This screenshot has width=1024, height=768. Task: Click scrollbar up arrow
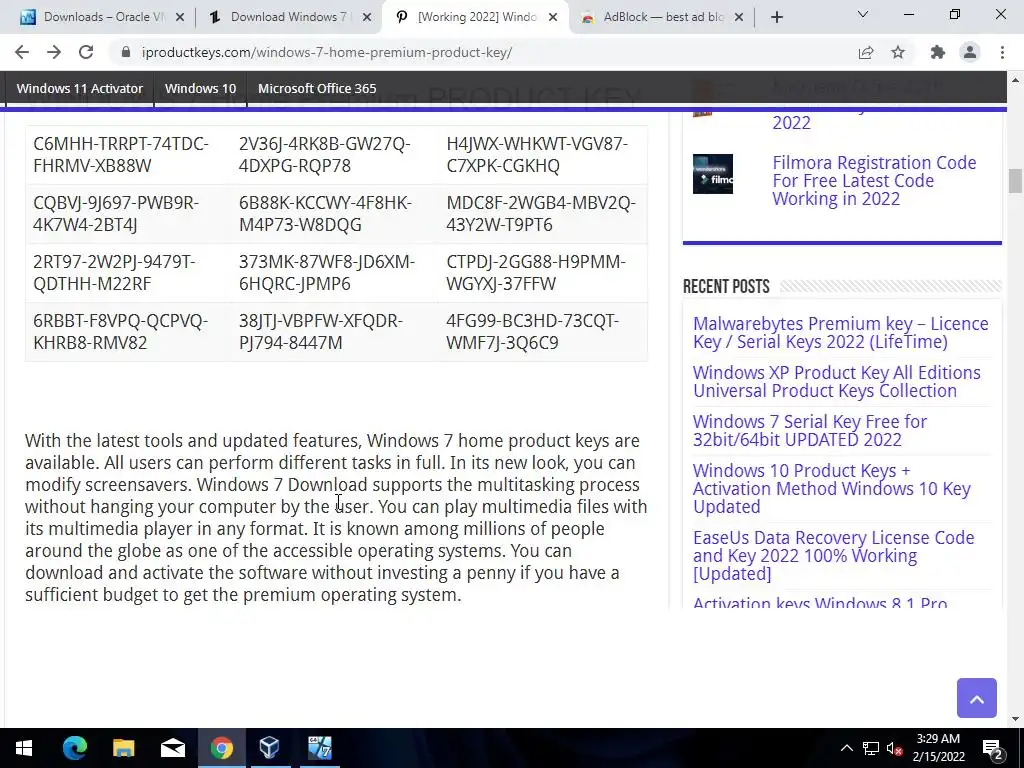(1014, 80)
